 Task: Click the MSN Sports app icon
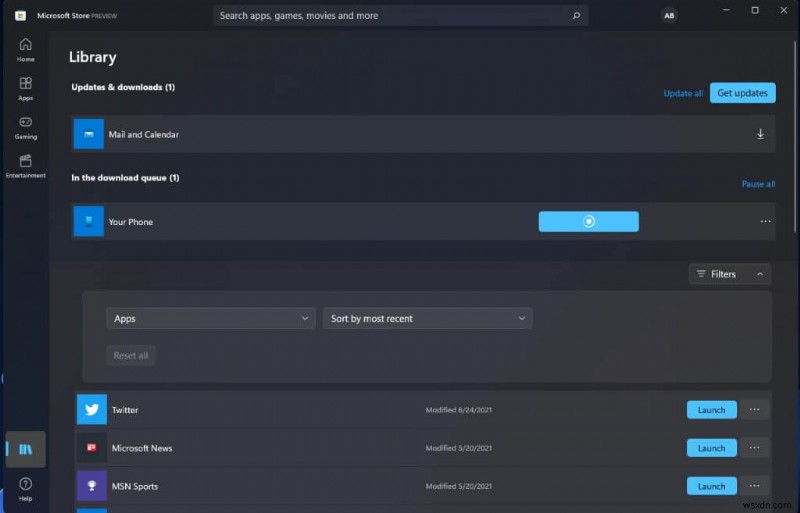point(92,486)
